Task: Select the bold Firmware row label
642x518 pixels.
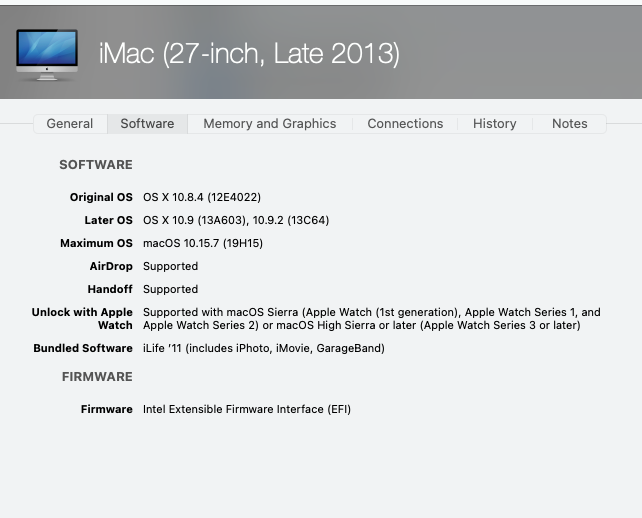Action: point(106,409)
